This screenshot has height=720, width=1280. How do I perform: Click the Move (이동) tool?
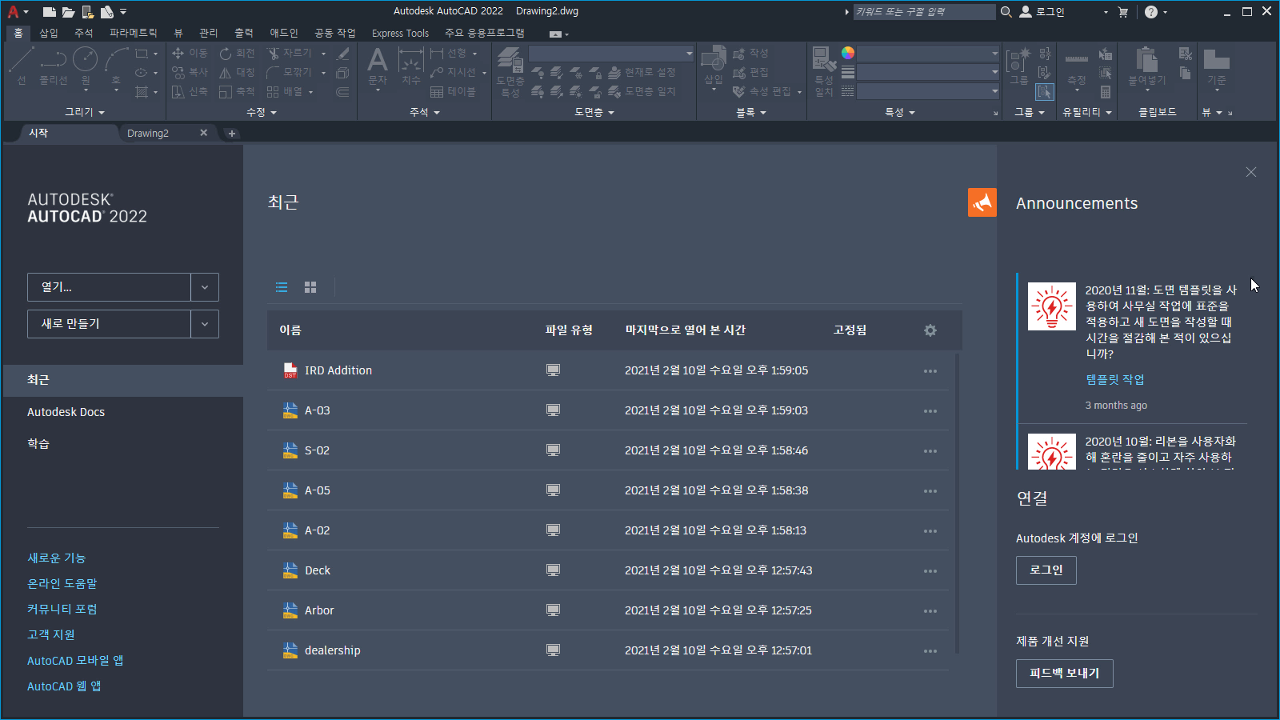pos(191,53)
